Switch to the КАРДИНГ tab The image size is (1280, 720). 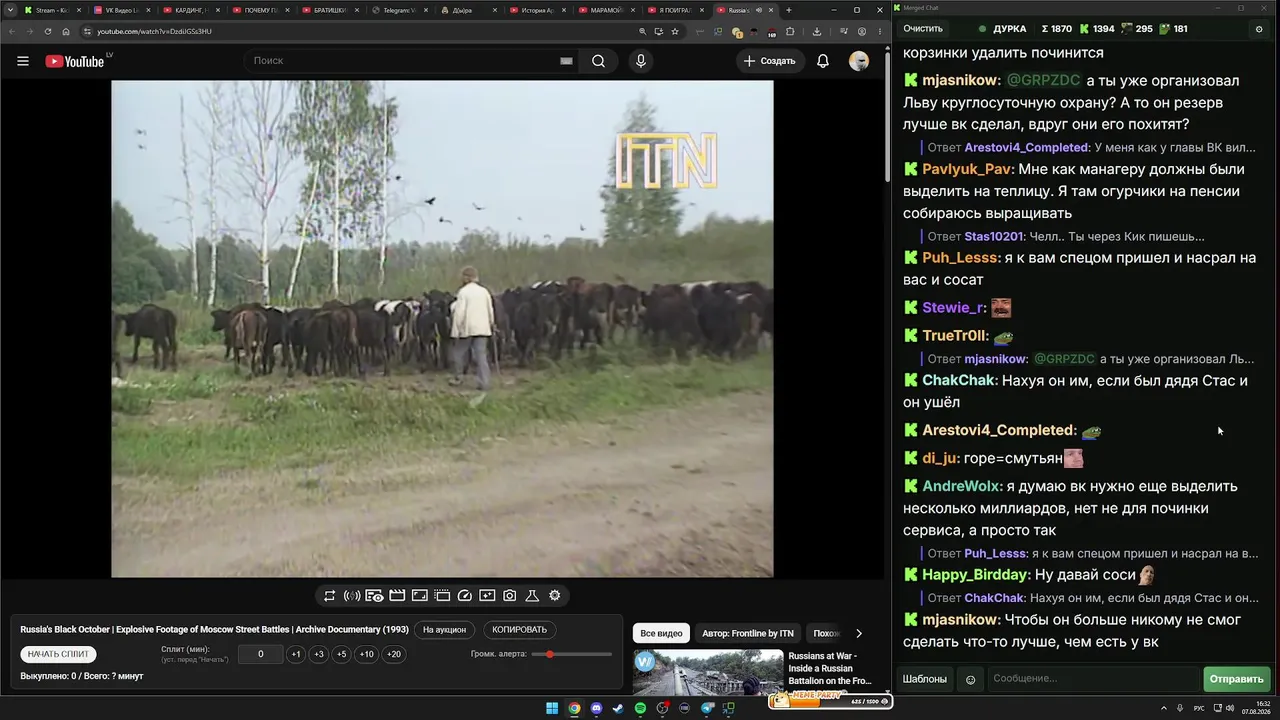point(190,10)
